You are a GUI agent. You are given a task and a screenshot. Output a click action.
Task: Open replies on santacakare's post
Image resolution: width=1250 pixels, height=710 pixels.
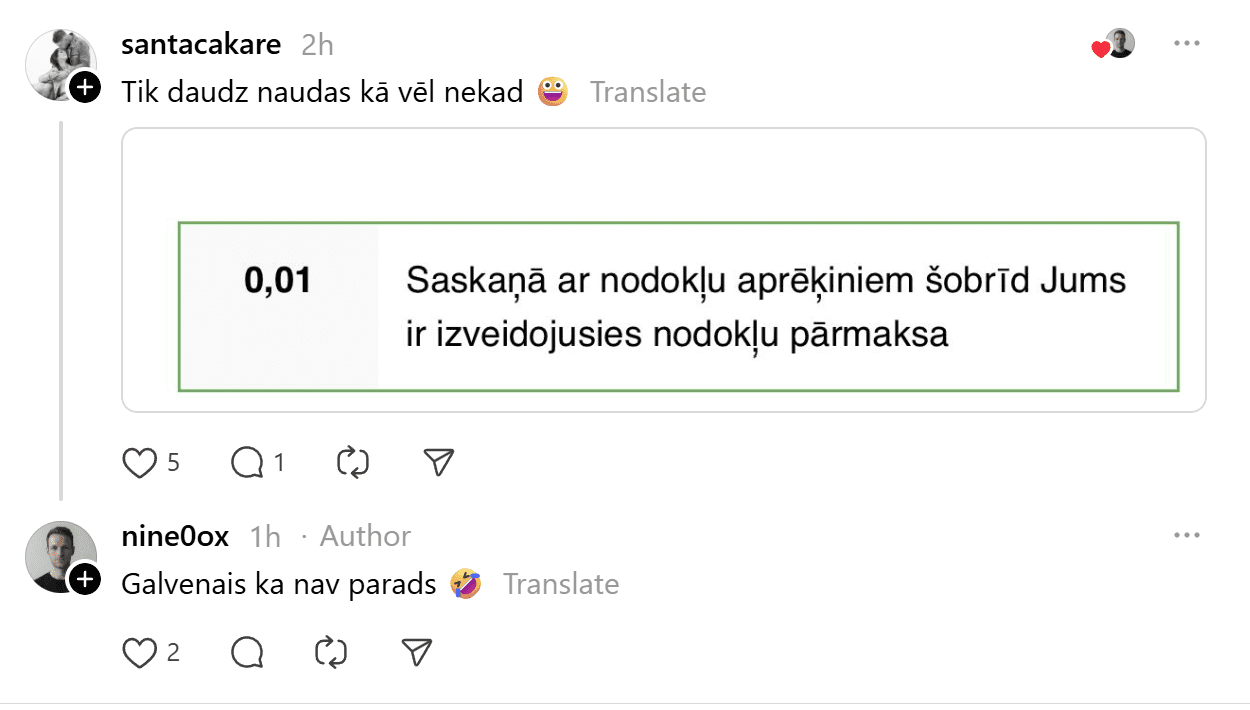tap(247, 462)
